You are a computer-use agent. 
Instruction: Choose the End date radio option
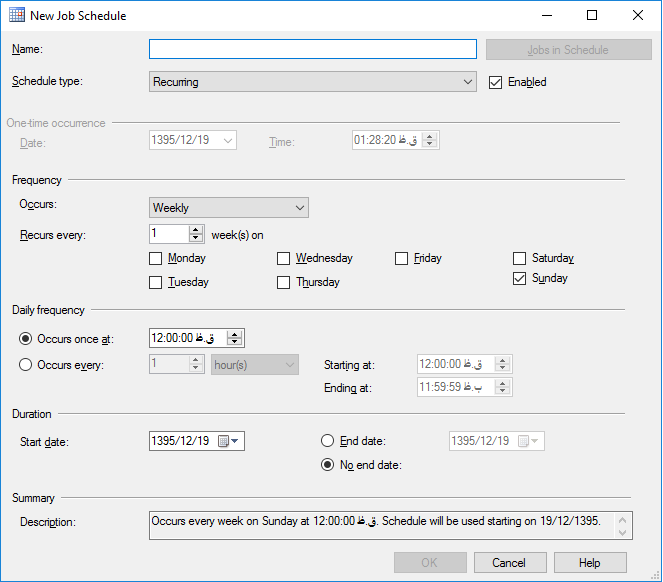click(327, 441)
